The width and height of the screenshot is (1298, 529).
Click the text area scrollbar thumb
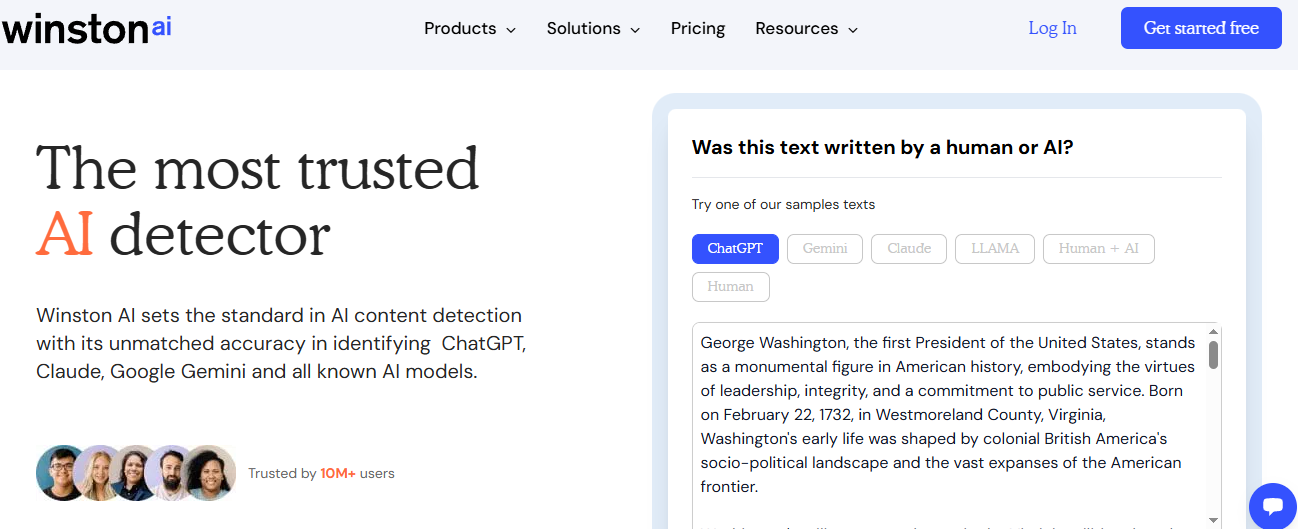click(1213, 355)
